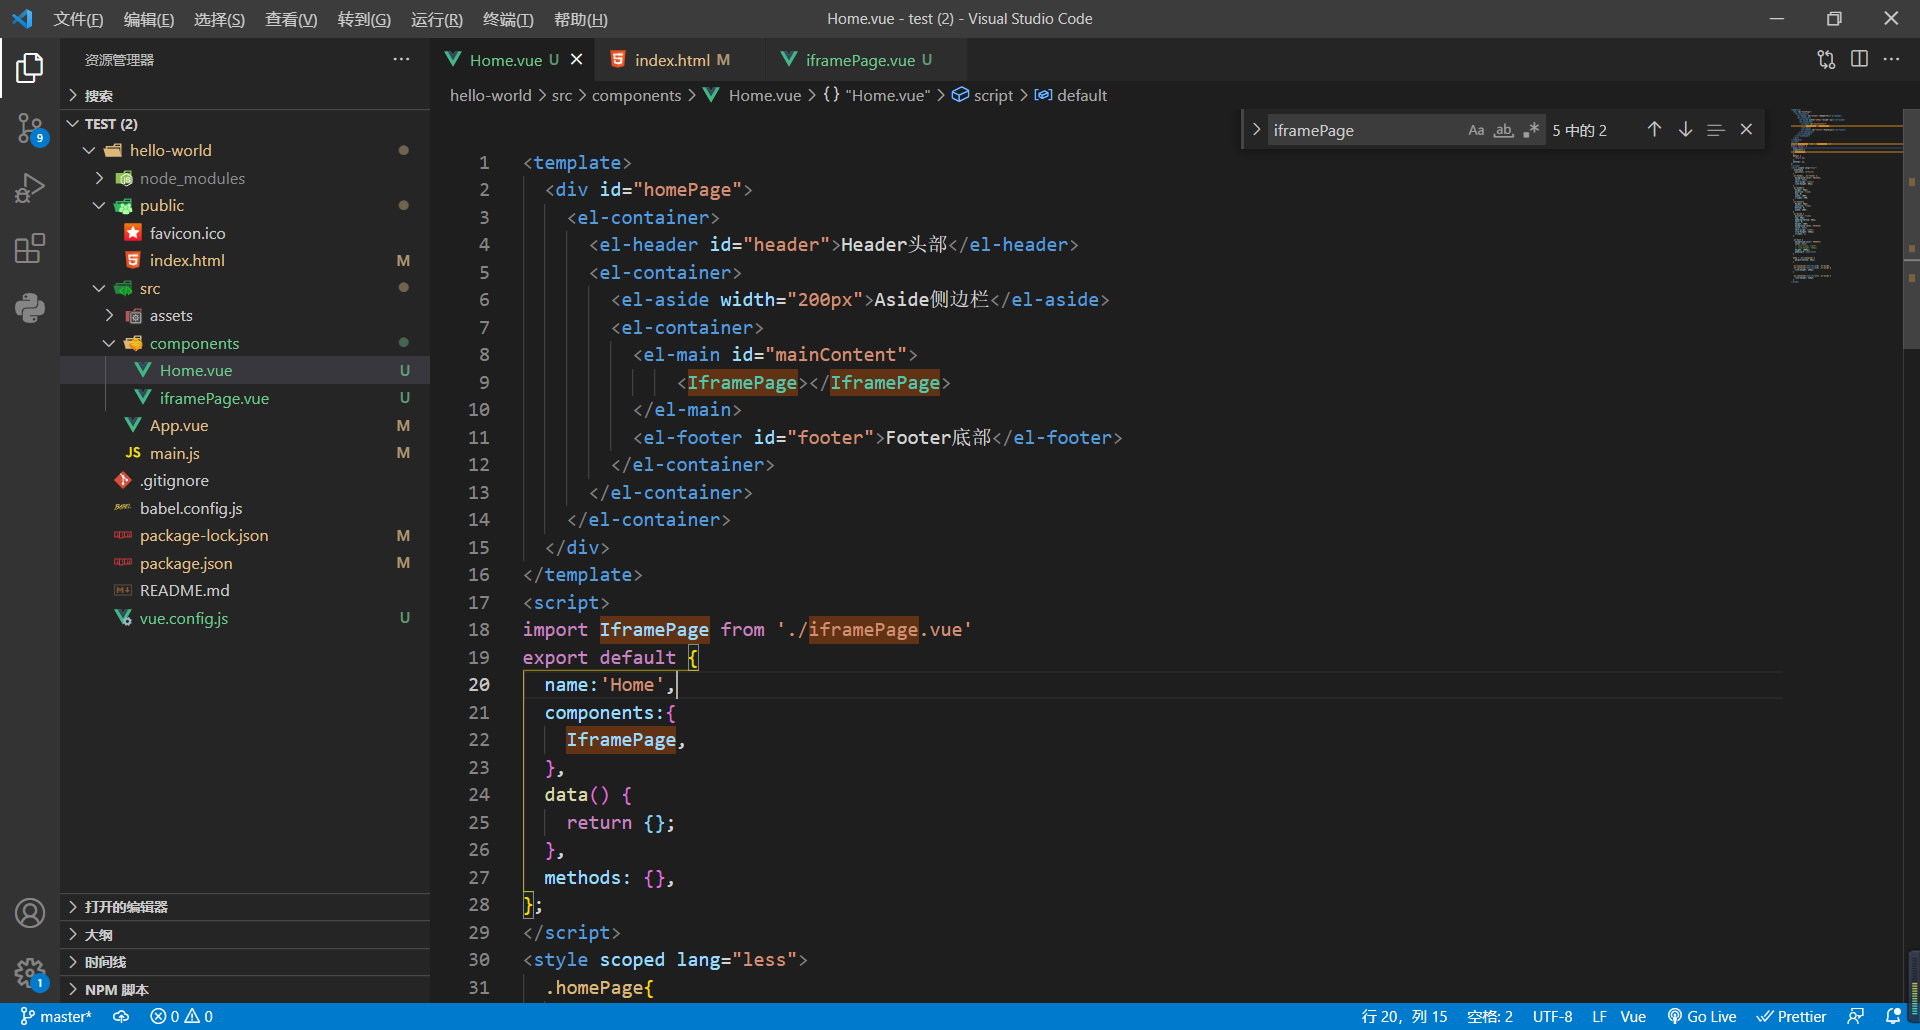Click line and column indicator 行 20, 列 15
1920x1030 pixels.
1404,1016
